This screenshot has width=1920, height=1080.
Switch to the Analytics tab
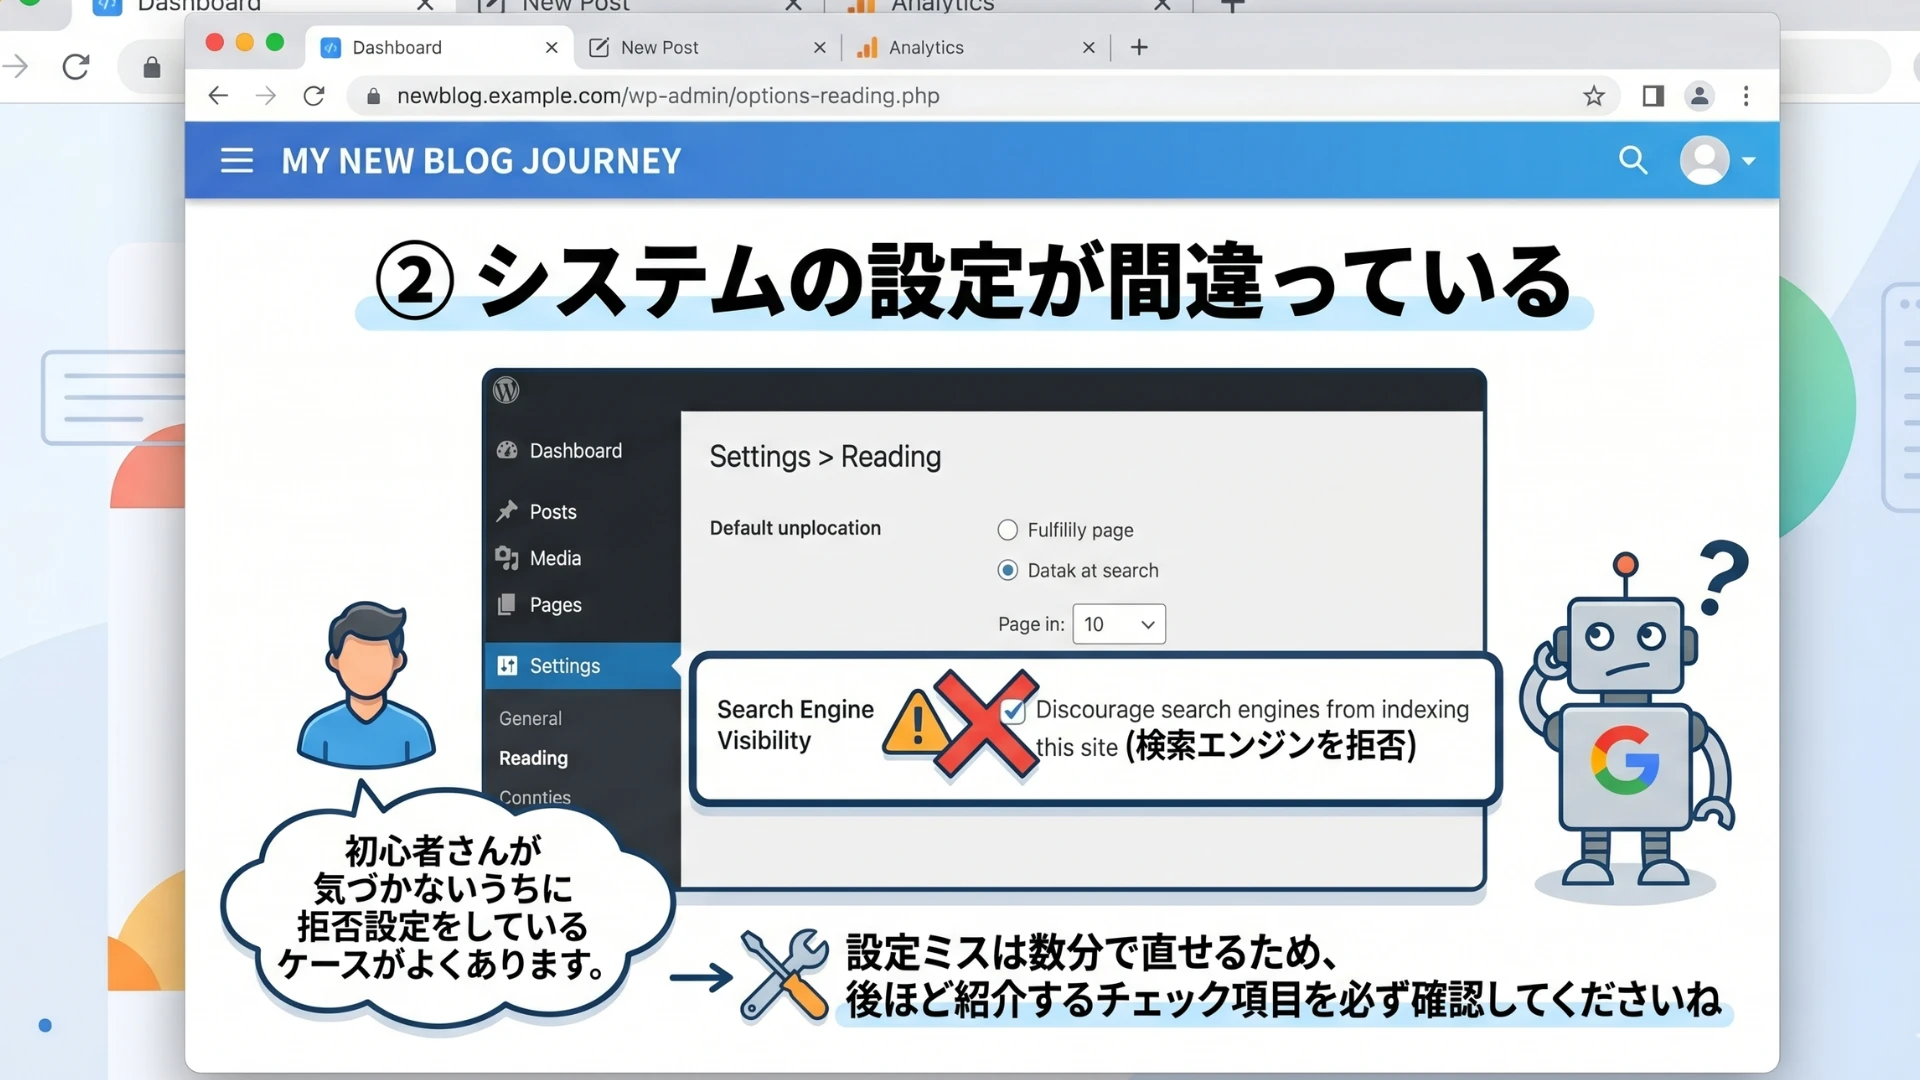975,47
